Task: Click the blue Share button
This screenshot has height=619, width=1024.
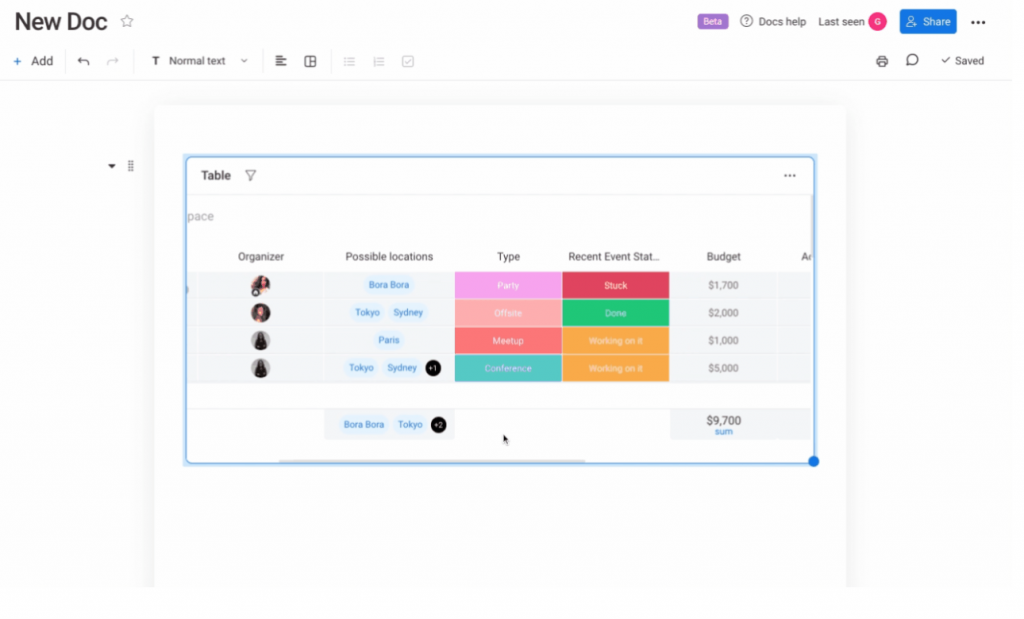Action: pos(927,21)
